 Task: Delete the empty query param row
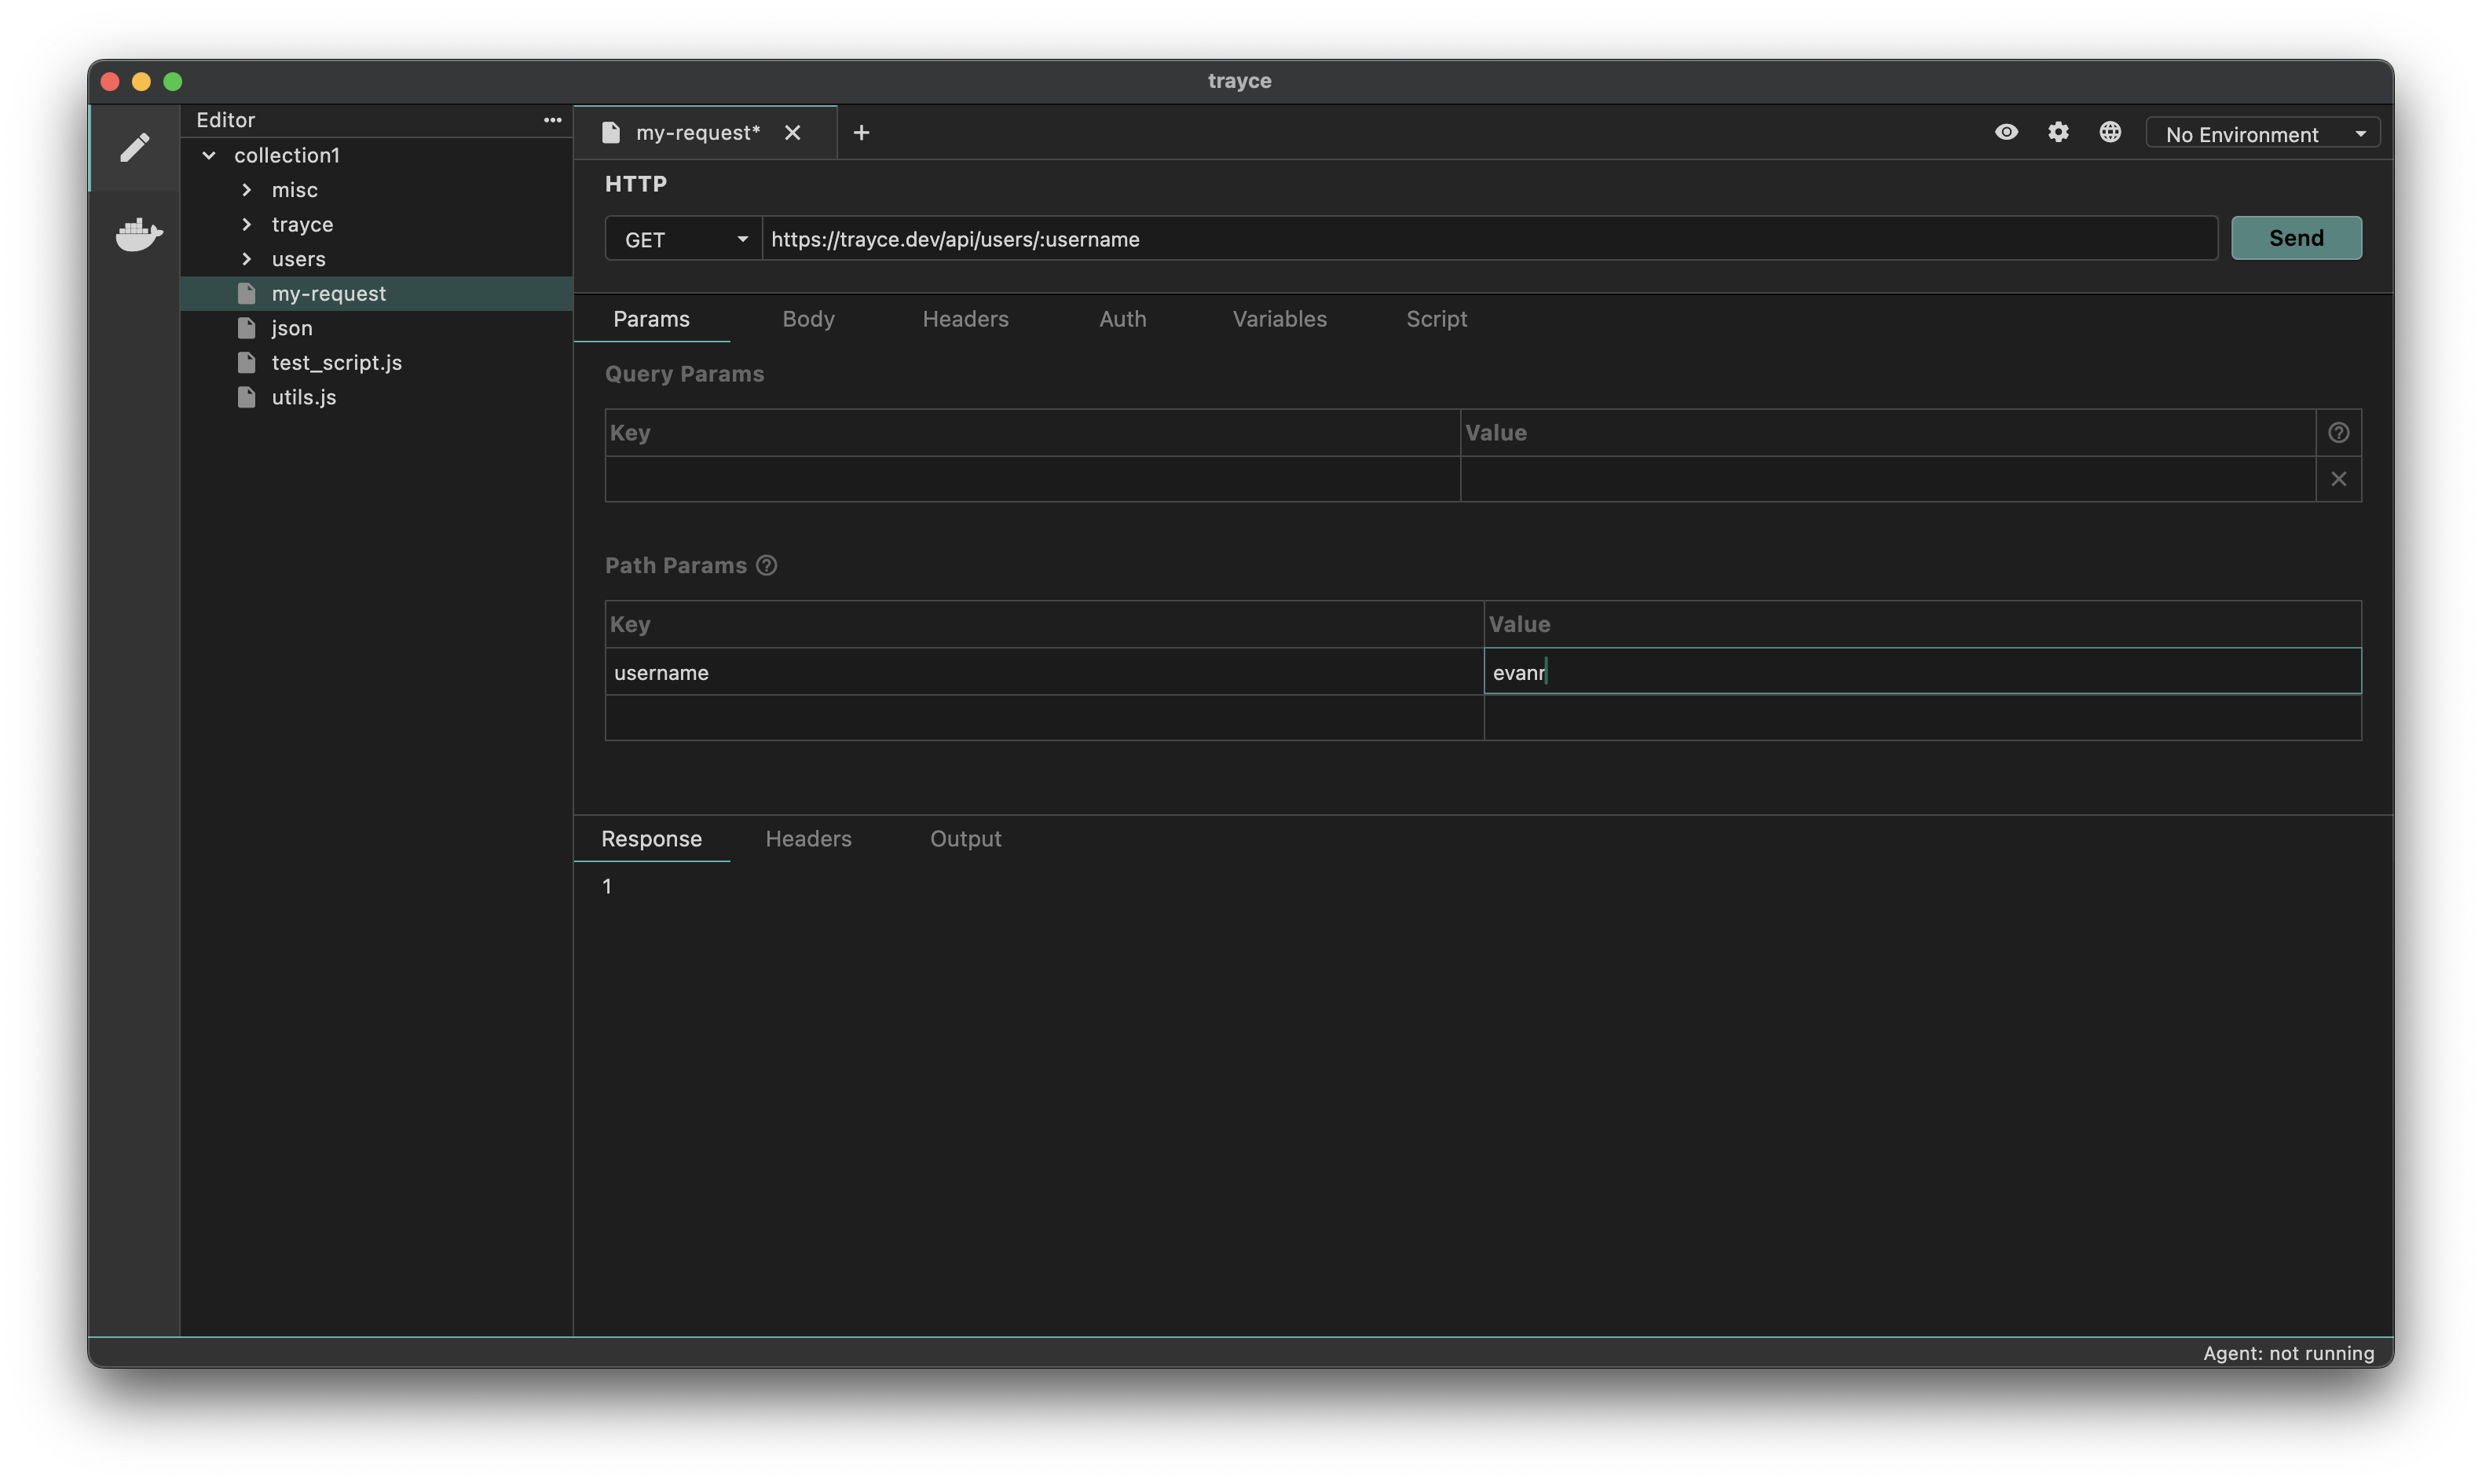click(2338, 479)
